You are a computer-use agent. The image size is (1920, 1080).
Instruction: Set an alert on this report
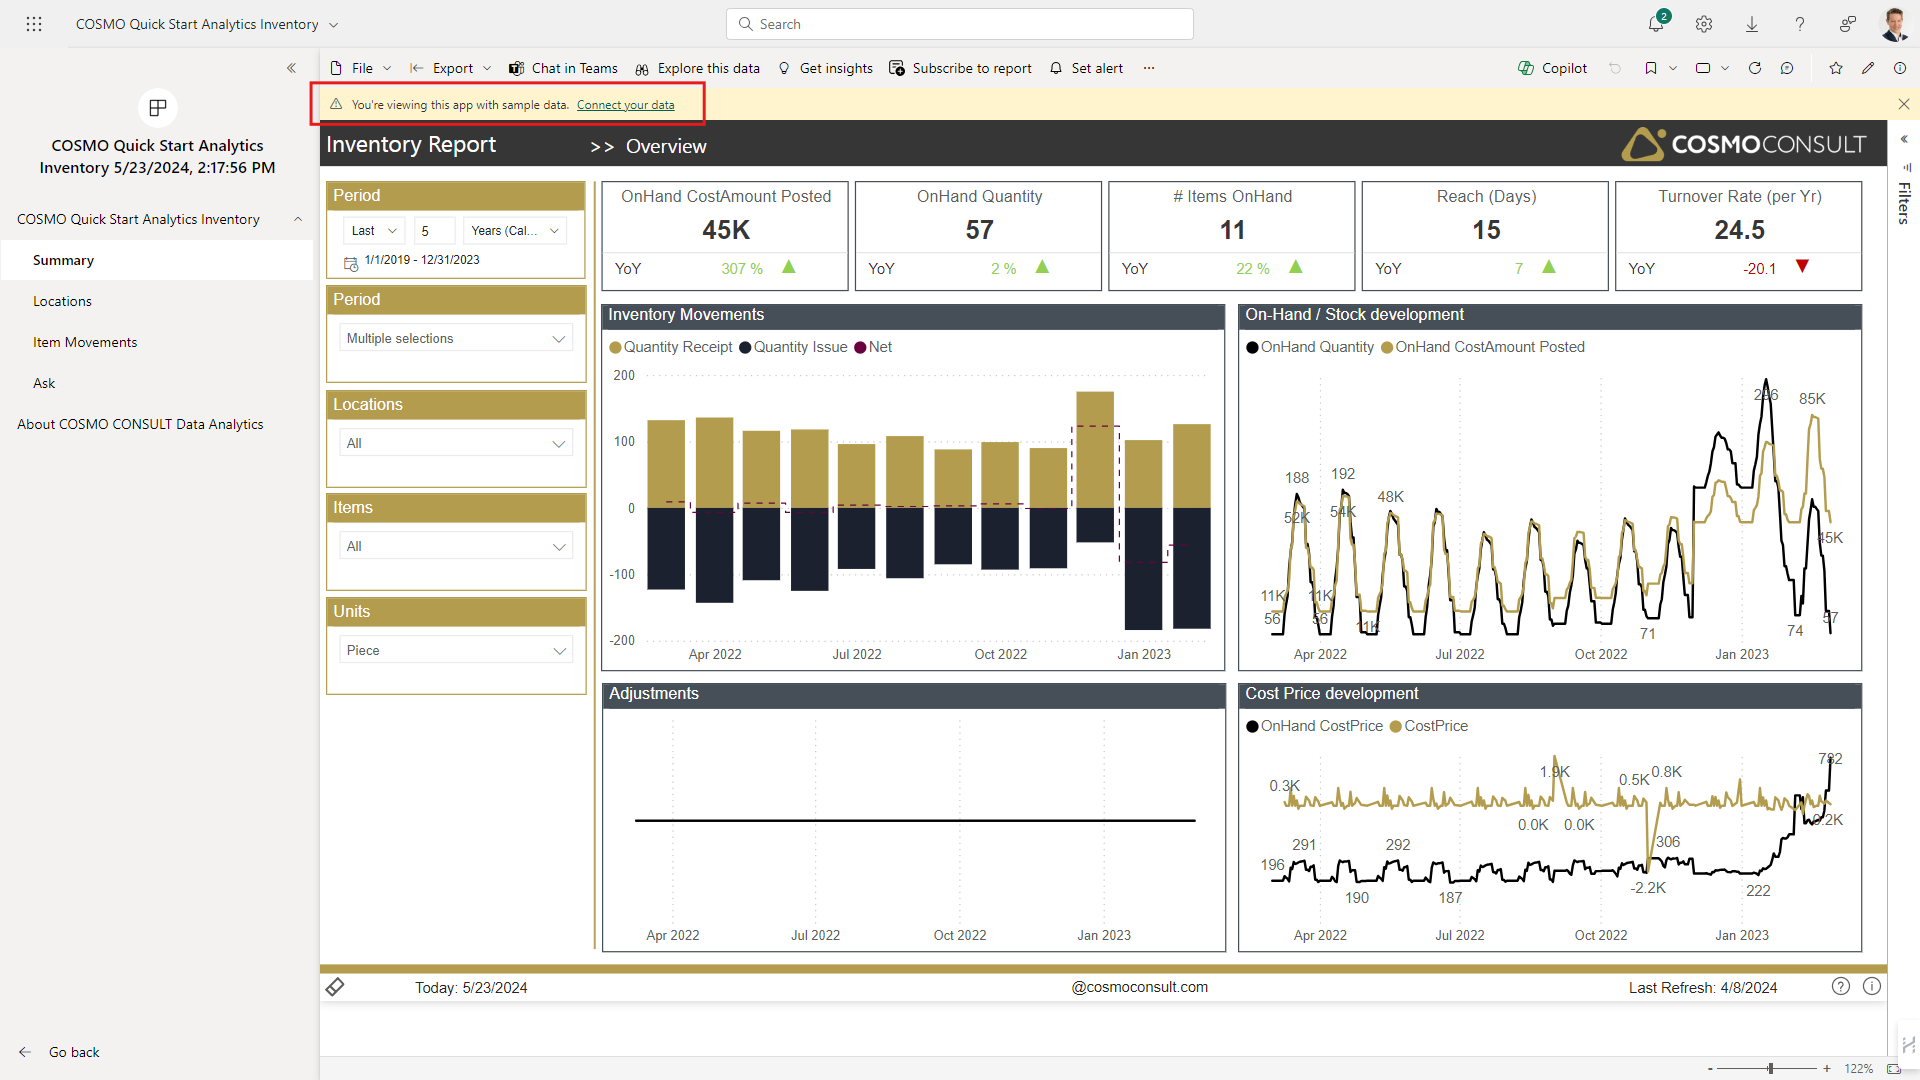[x=1087, y=68]
